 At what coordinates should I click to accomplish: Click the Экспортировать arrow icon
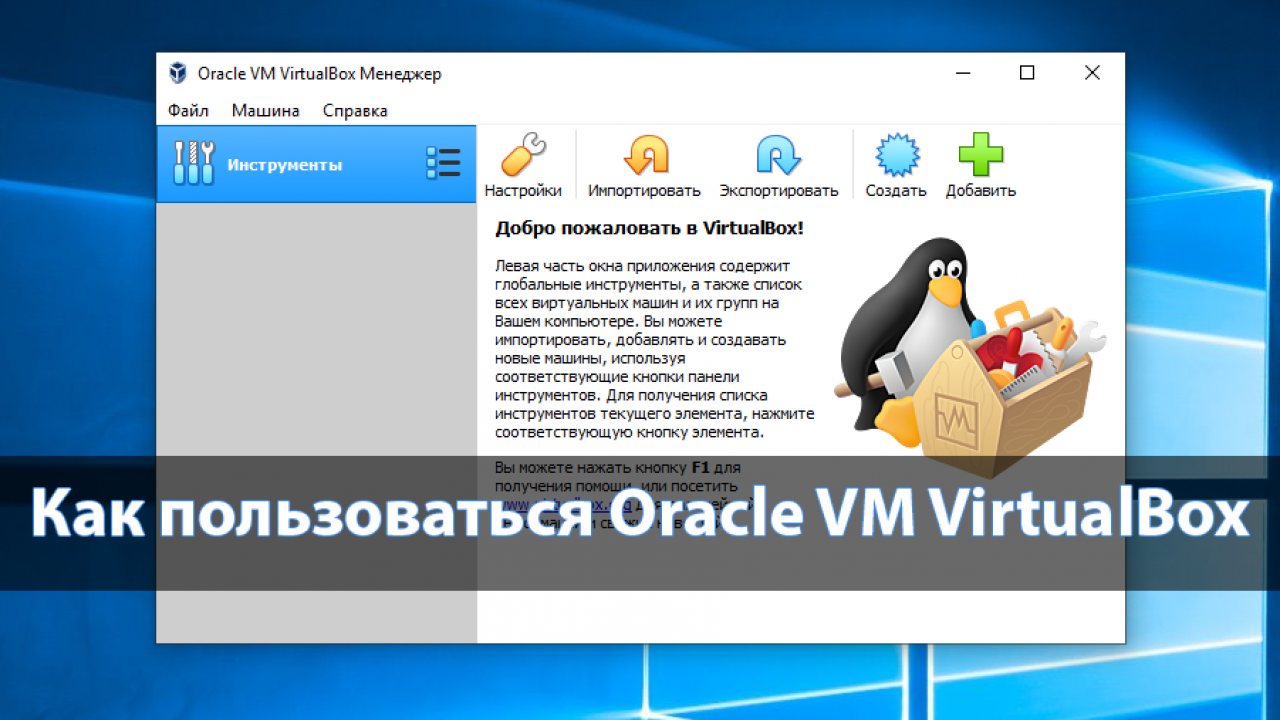click(779, 156)
